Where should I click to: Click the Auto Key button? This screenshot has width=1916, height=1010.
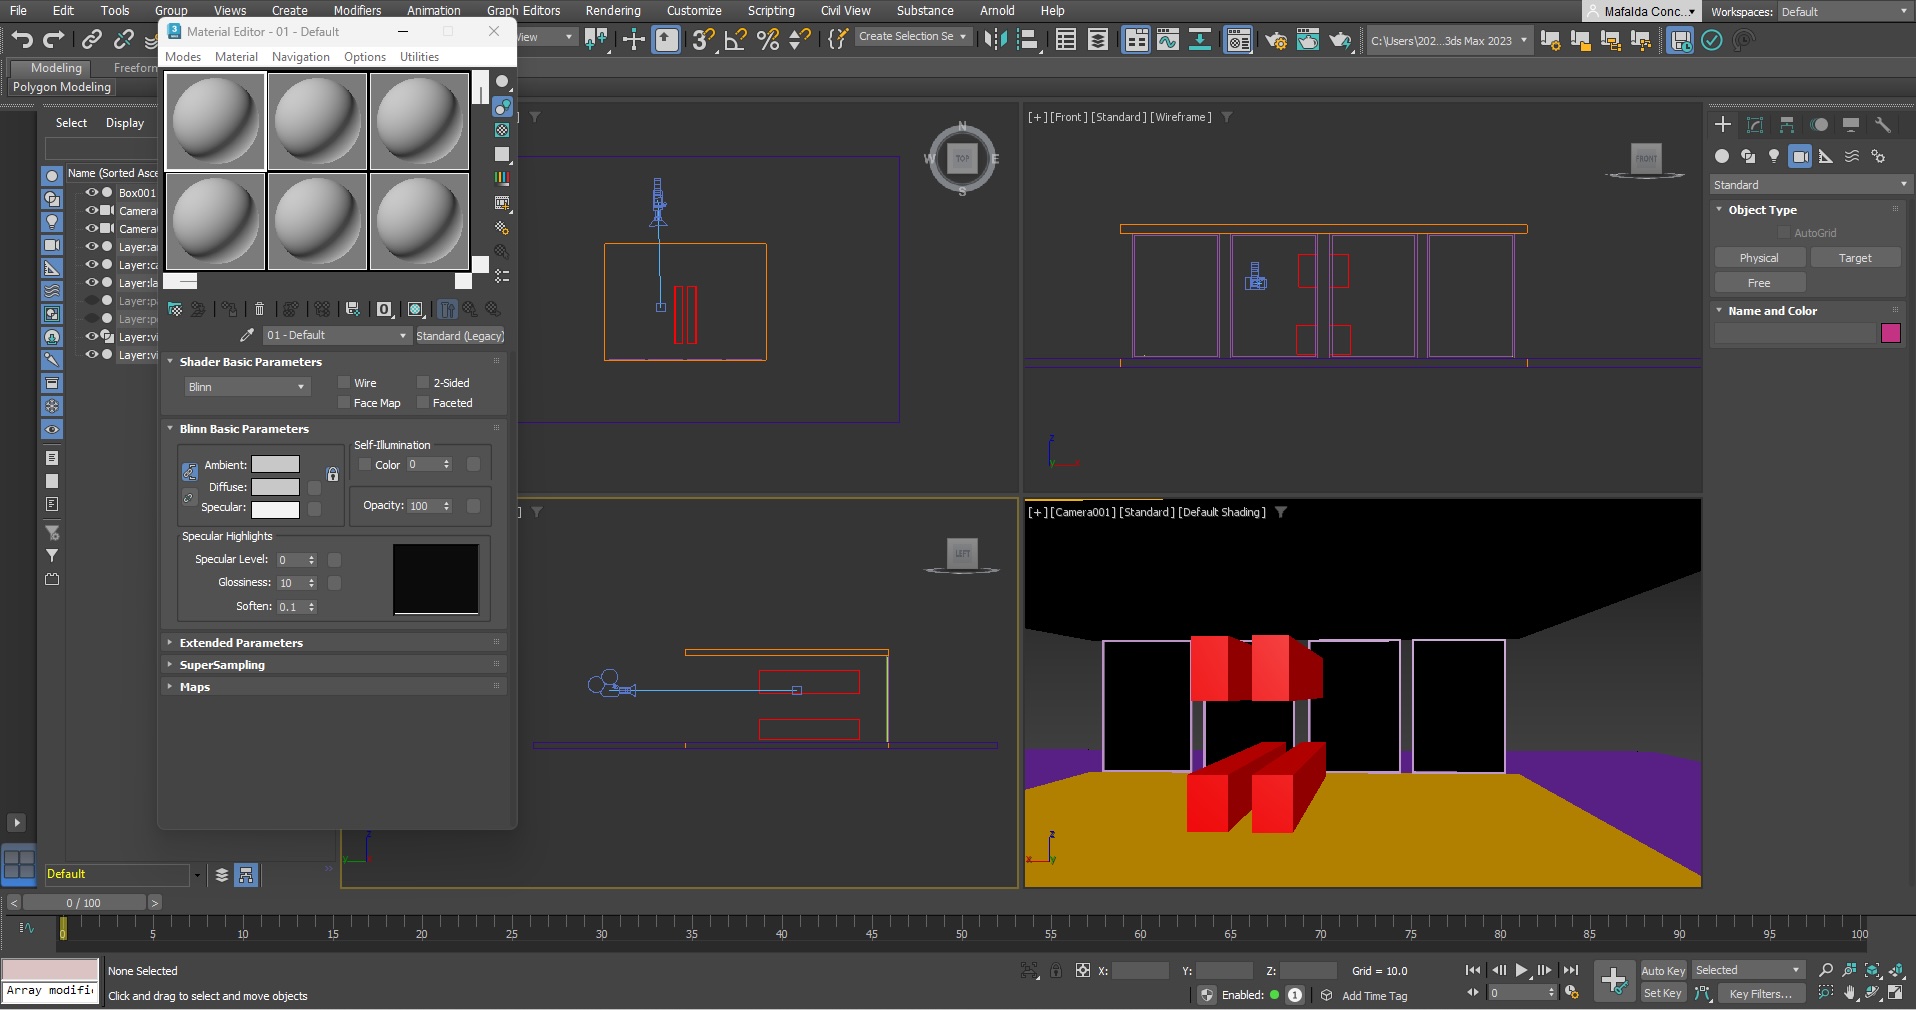pos(1662,971)
